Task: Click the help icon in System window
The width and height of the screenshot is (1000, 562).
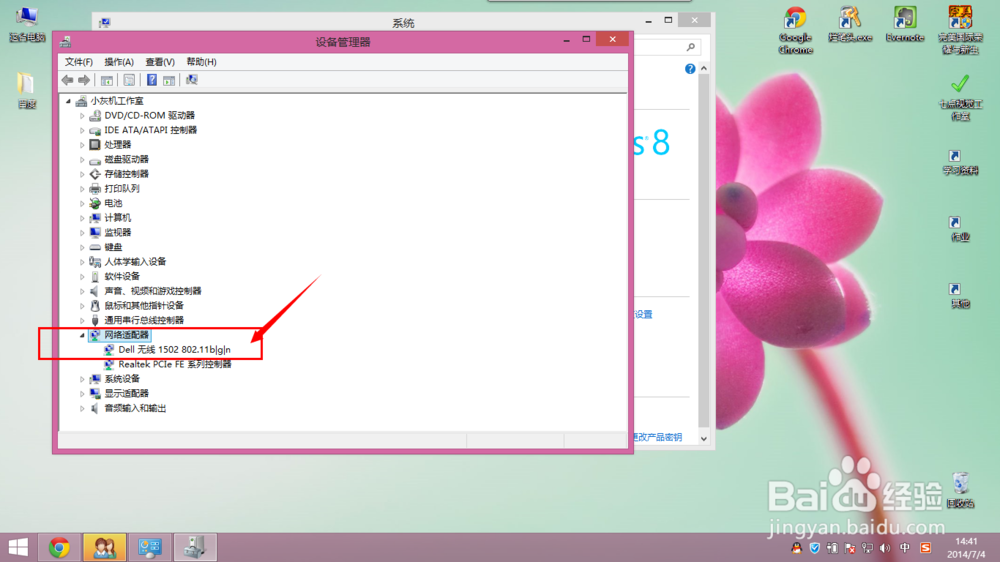Action: tap(690, 69)
